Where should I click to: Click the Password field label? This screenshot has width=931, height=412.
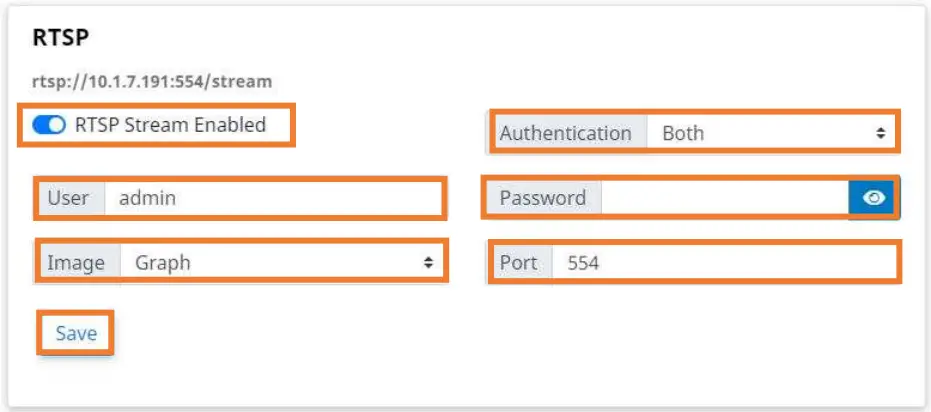point(542,198)
